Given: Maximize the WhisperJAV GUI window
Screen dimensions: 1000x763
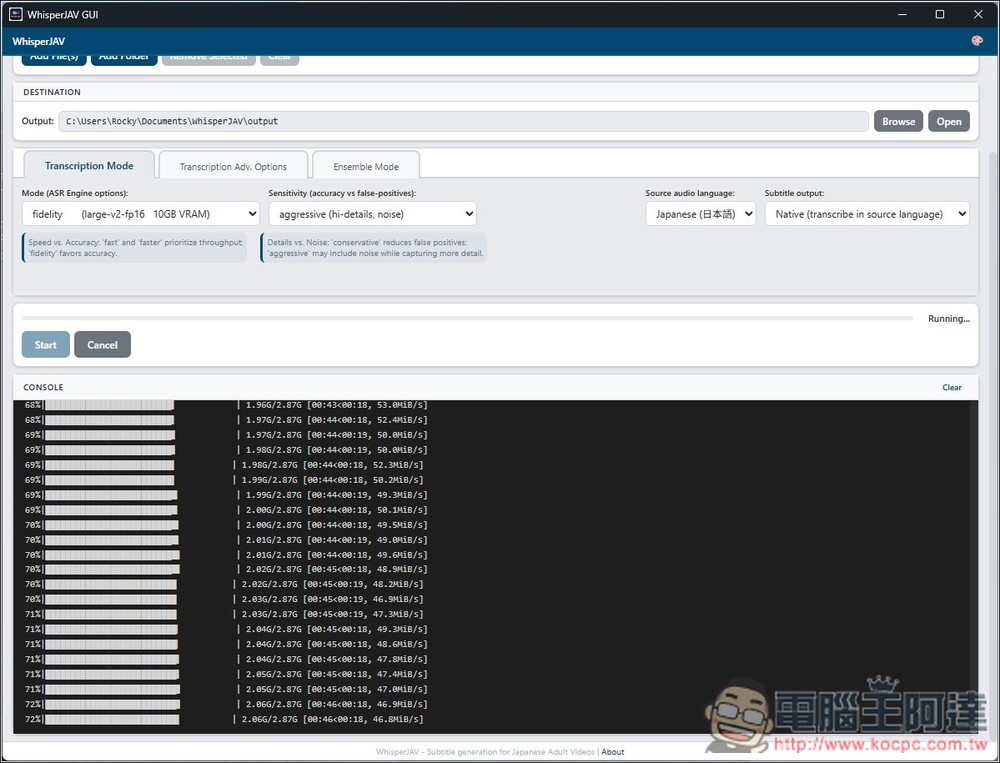Looking at the screenshot, I should 940,14.
